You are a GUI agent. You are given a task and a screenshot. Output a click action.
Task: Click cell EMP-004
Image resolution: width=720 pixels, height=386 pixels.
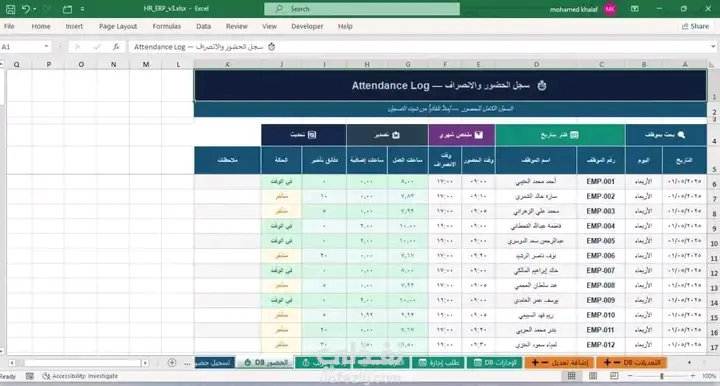click(601, 226)
